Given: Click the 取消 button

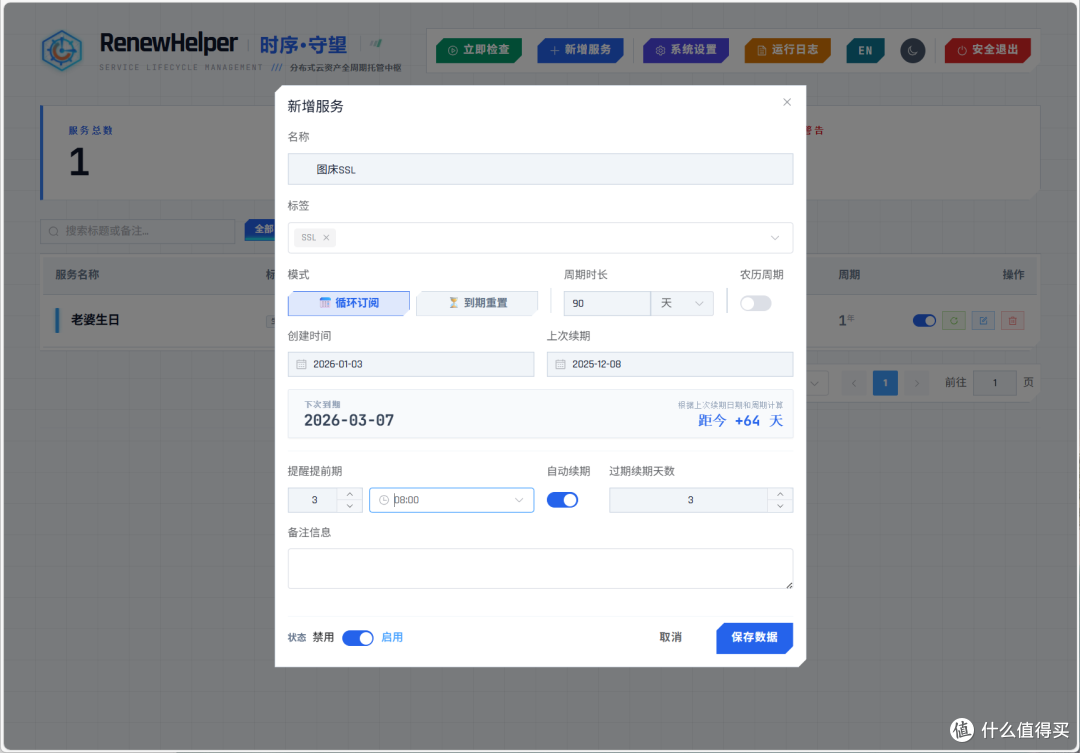Looking at the screenshot, I should click(x=670, y=637).
